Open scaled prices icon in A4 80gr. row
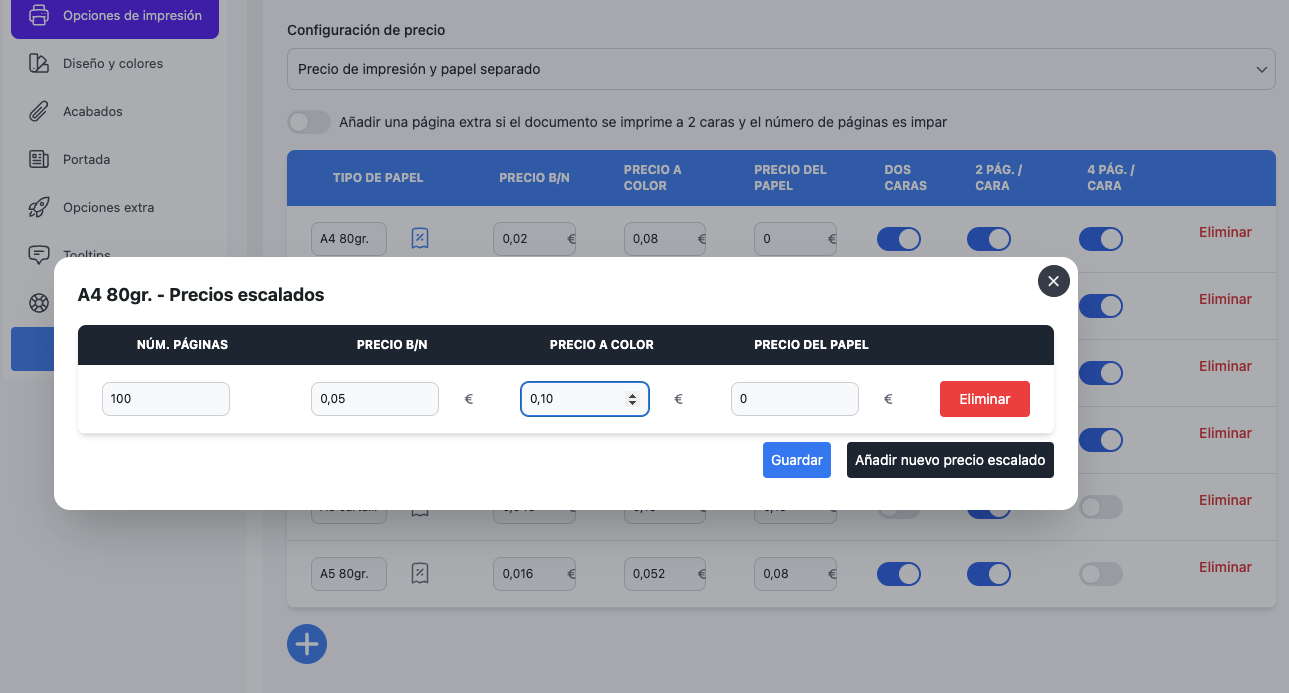The image size is (1289, 693). (x=420, y=239)
